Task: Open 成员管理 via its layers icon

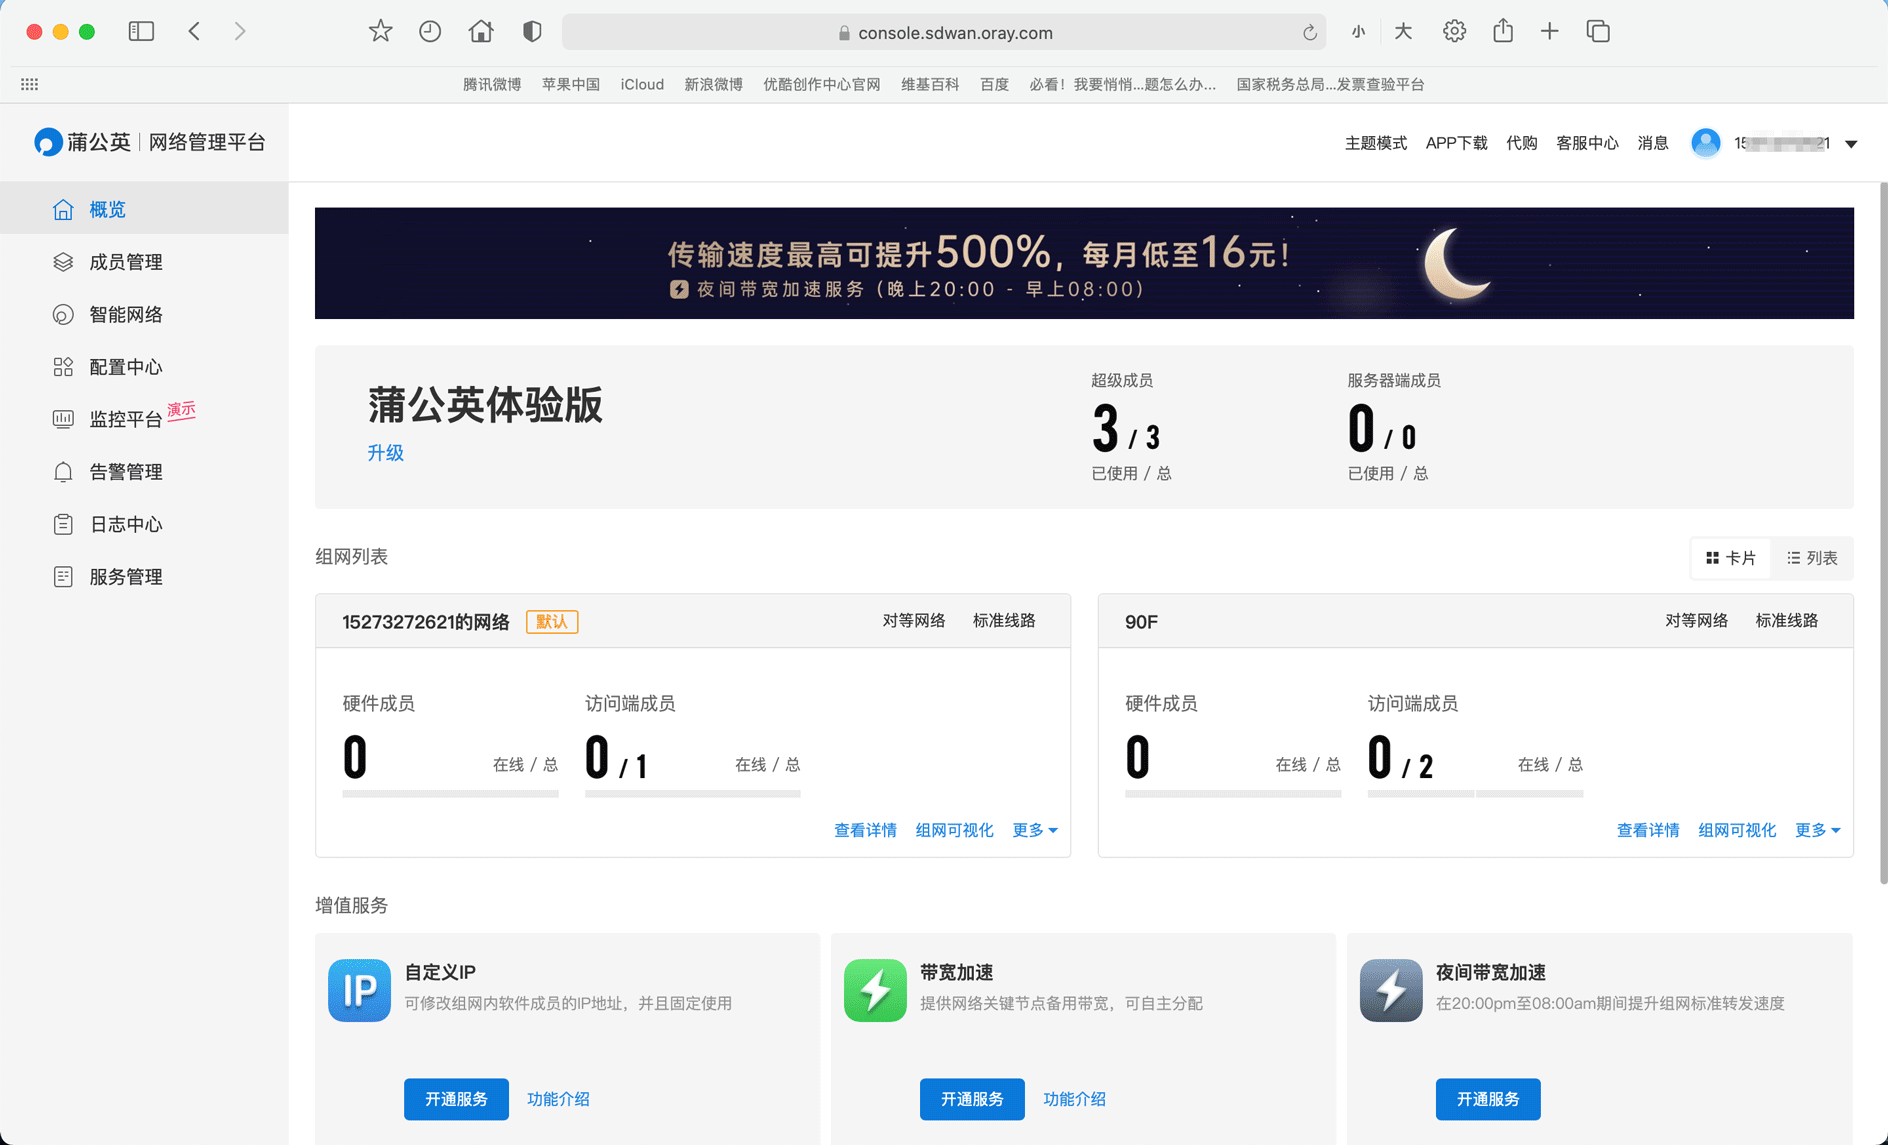Action: click(x=63, y=262)
